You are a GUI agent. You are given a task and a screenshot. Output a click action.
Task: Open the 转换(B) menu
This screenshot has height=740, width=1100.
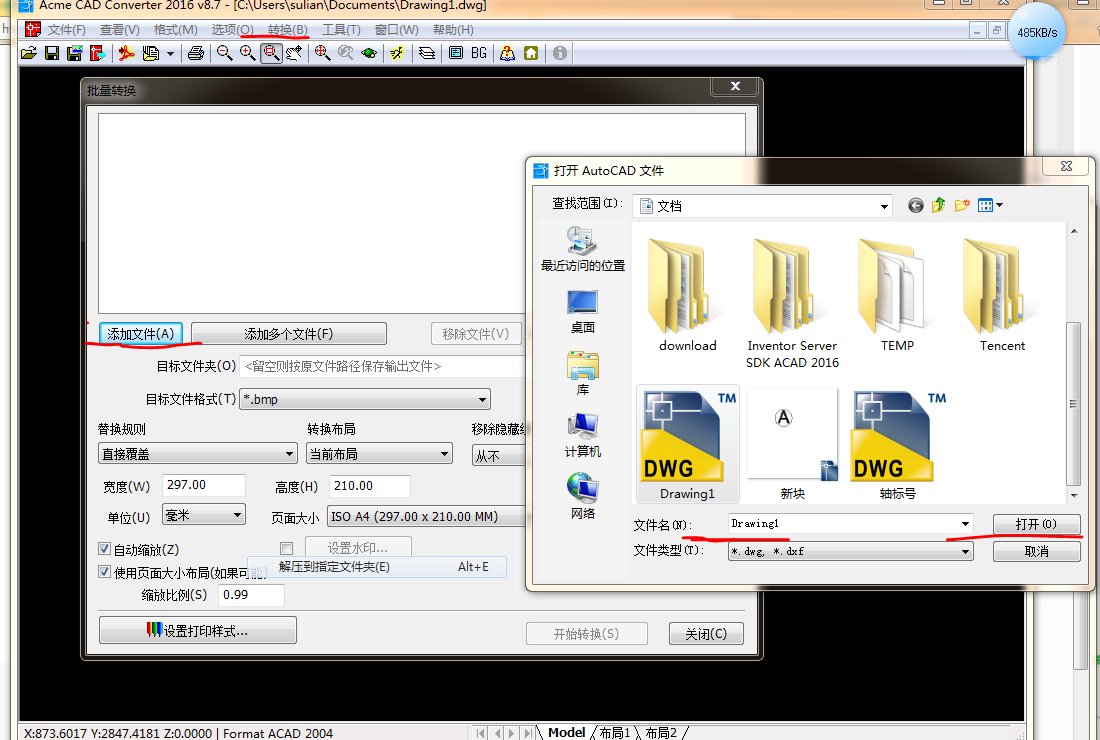click(288, 30)
